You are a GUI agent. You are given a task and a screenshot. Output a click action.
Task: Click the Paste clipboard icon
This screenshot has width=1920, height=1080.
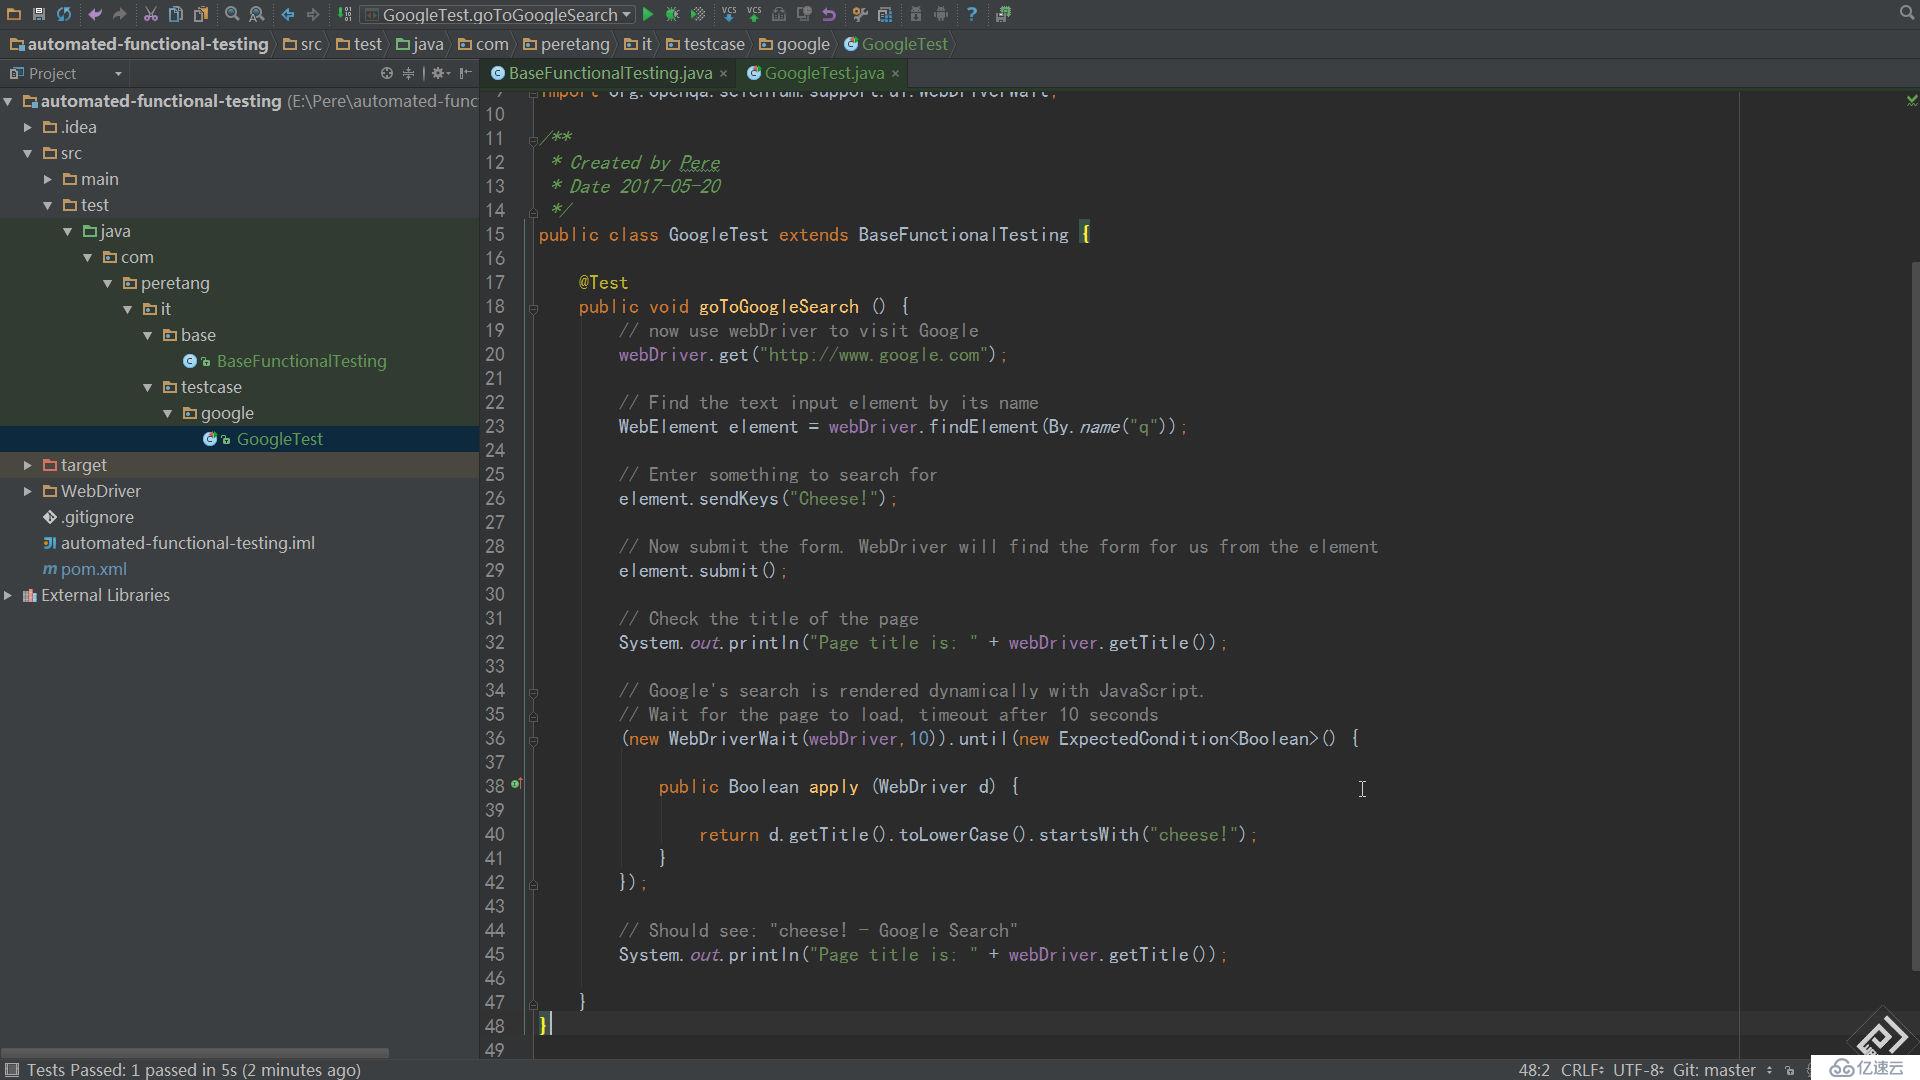[201, 14]
